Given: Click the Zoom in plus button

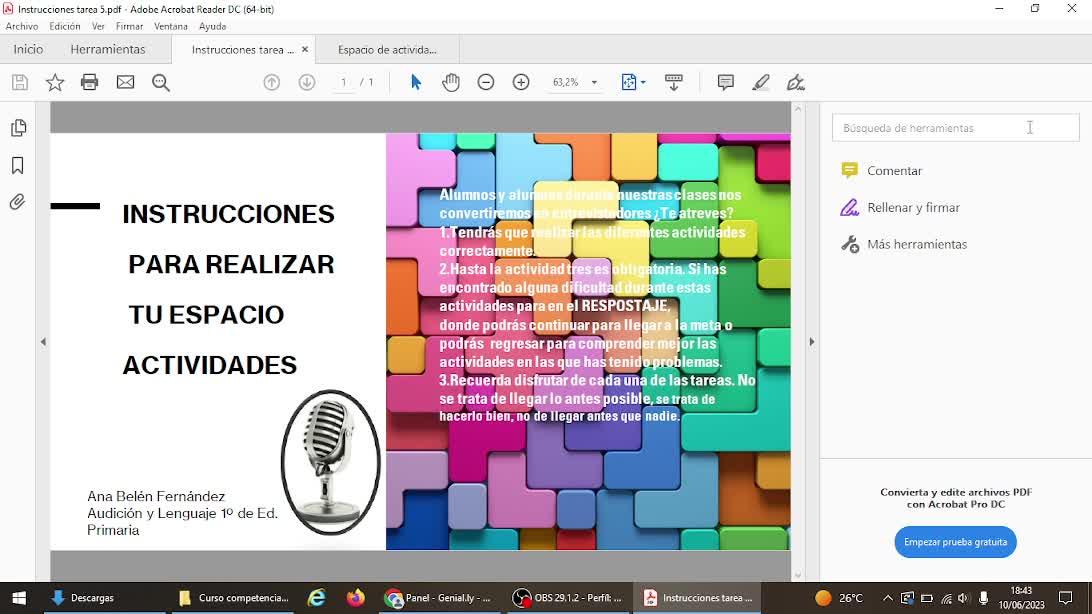Looking at the screenshot, I should (x=521, y=83).
